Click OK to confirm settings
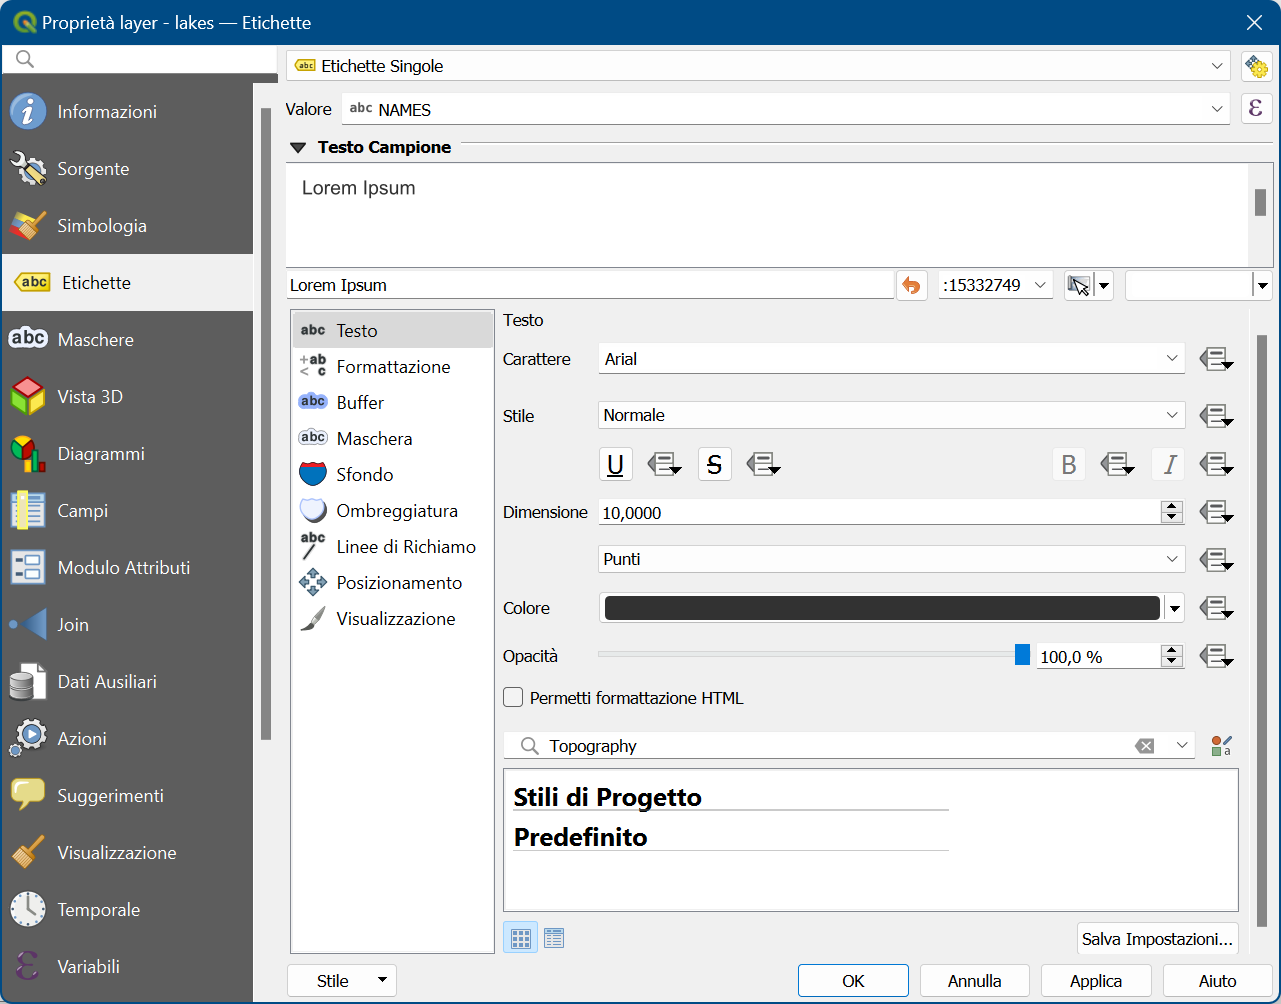Viewport: 1281px width, 1004px height. coord(853,981)
